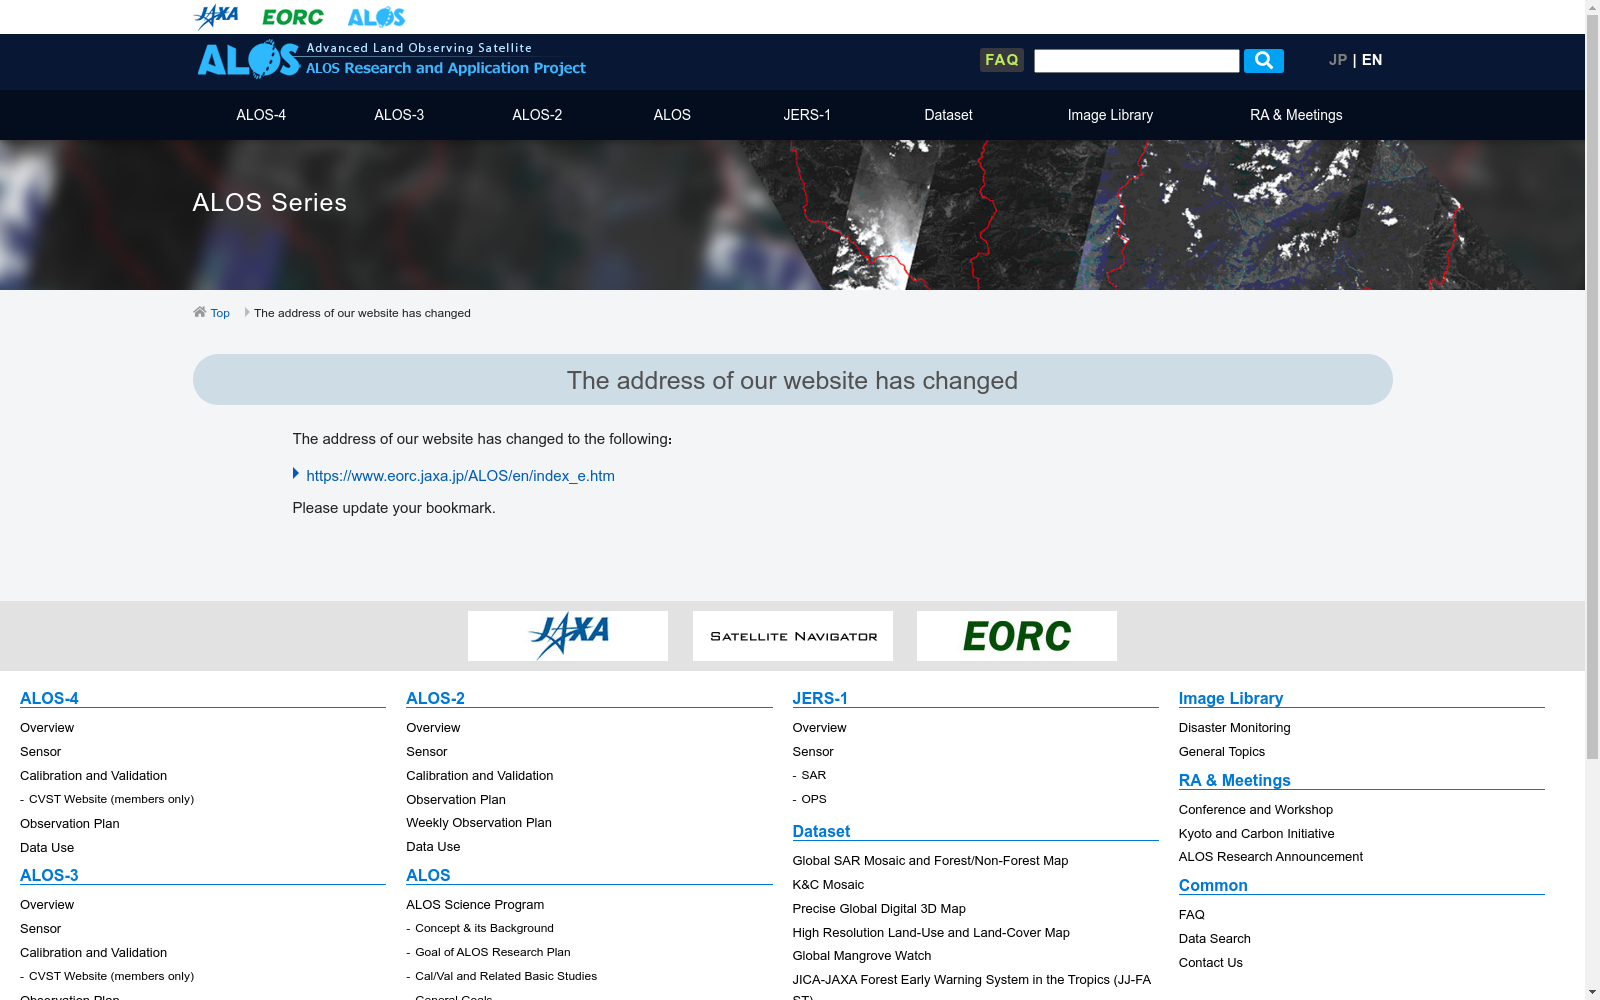
Task: Click the scrollbar down arrow
Action: point(1592,992)
